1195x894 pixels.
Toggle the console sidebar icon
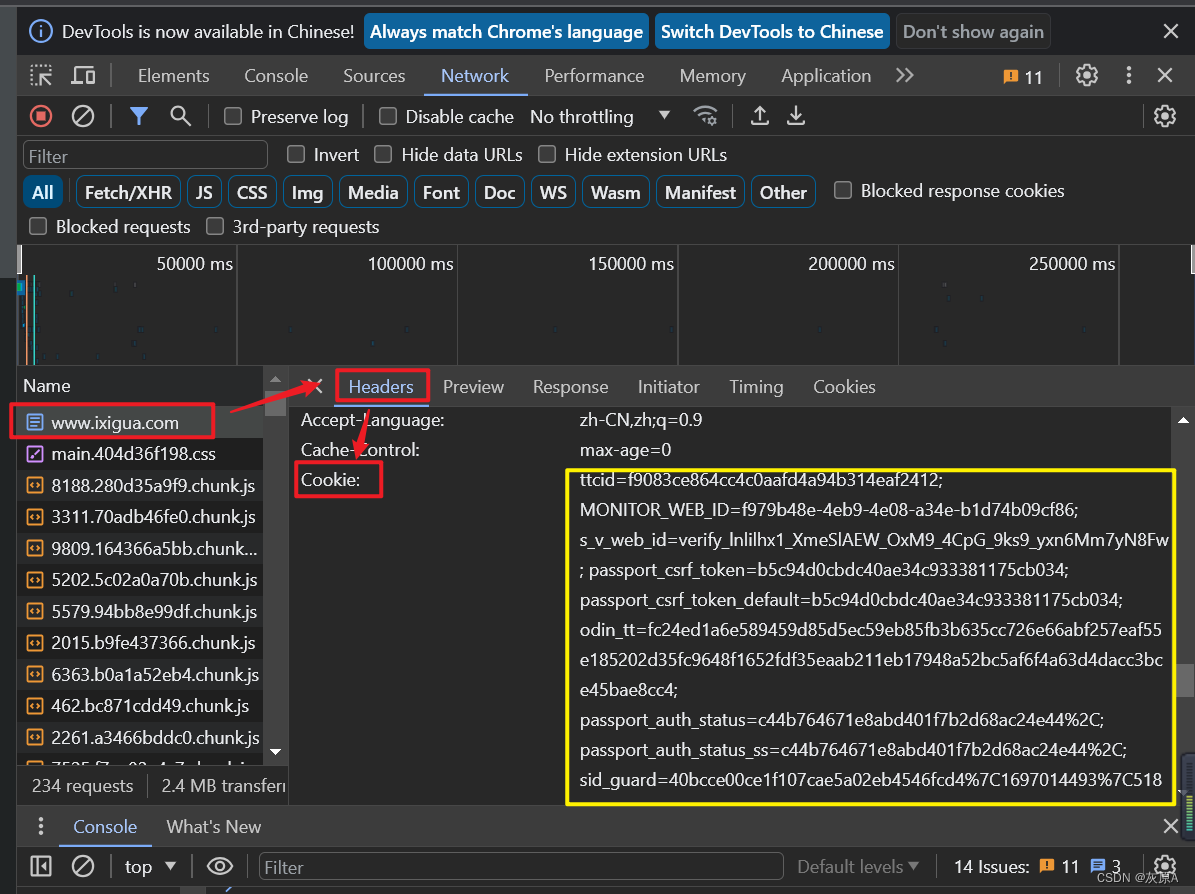coord(41,867)
